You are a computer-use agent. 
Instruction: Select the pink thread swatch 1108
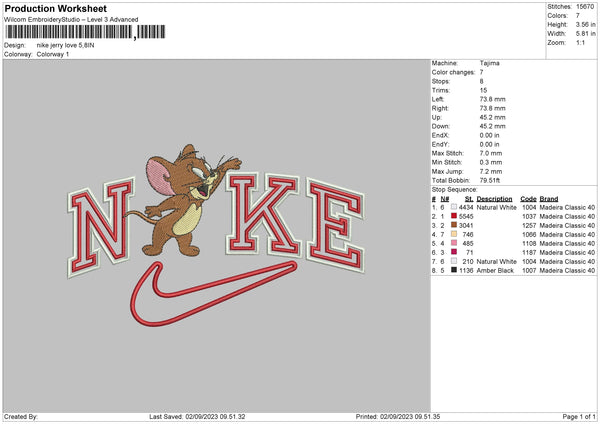[x=454, y=243]
